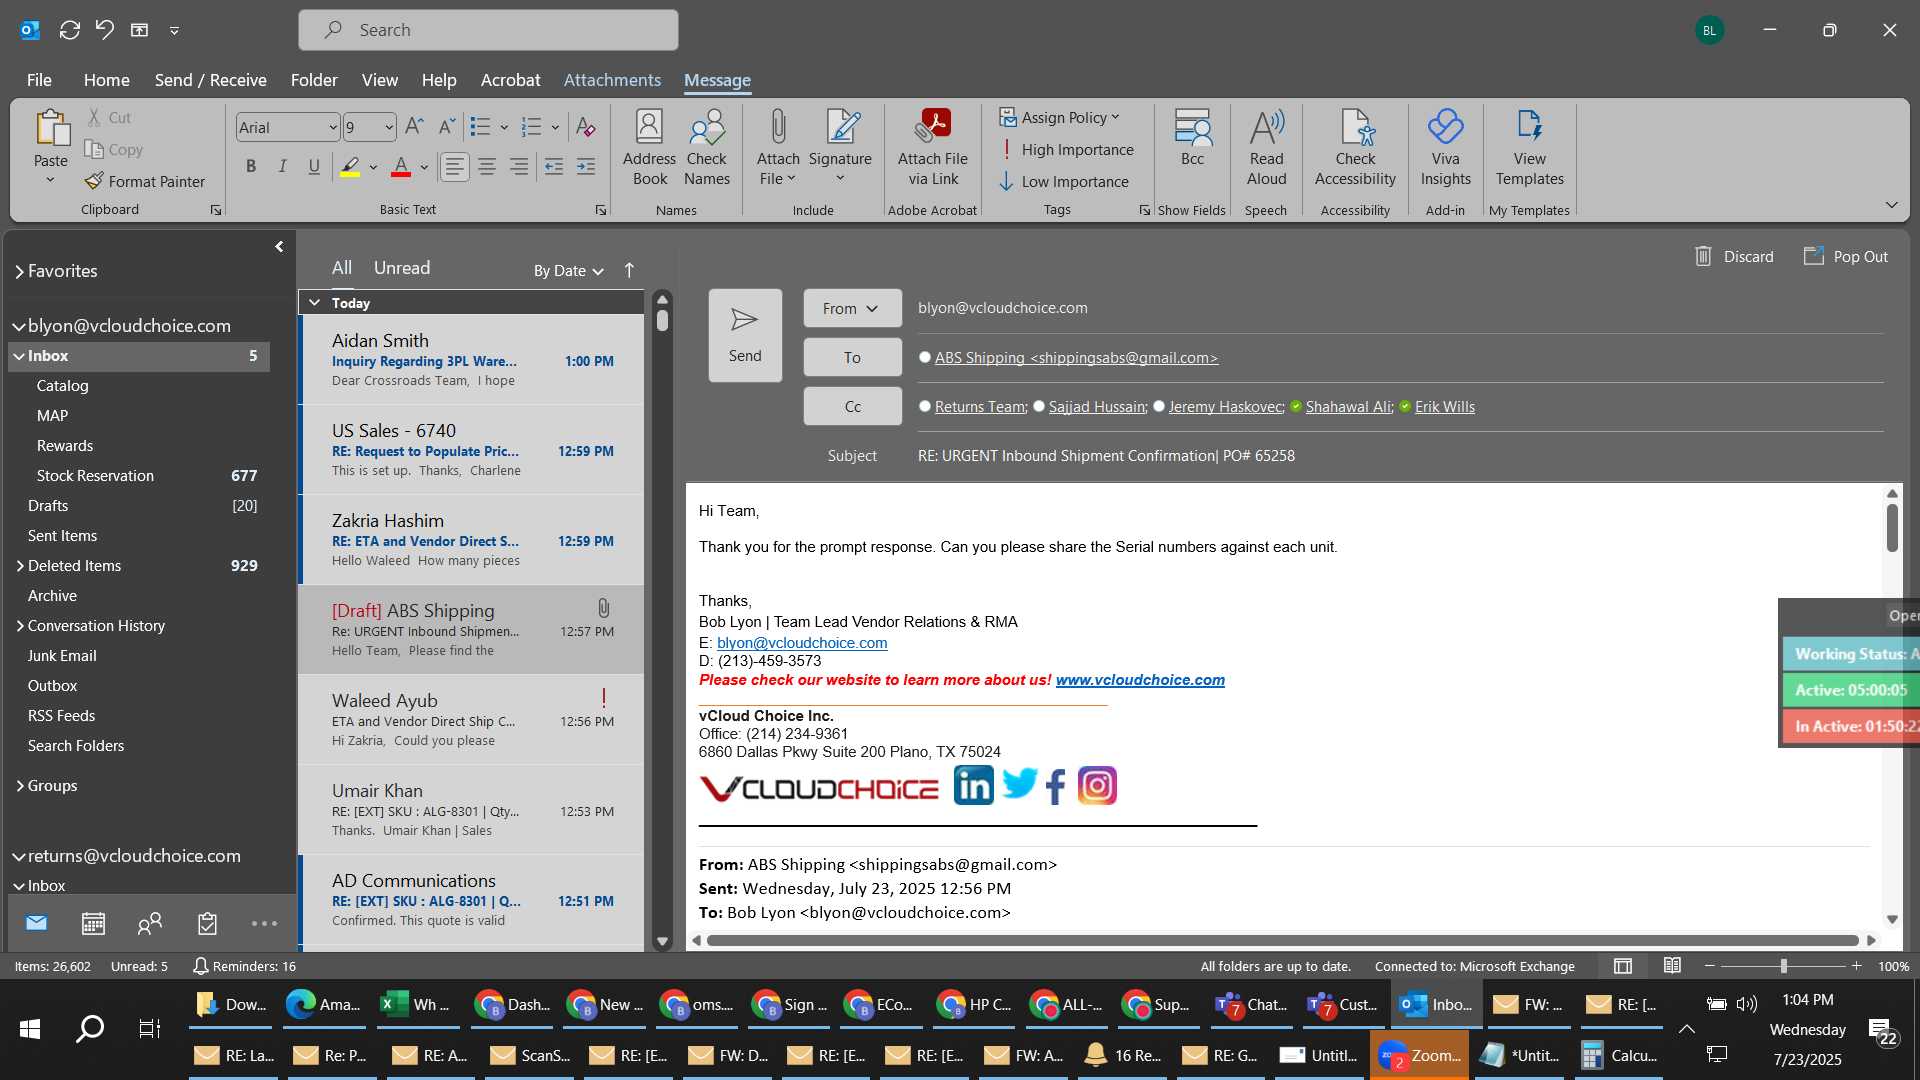This screenshot has width=1920, height=1080.
Task: Collapse the Today message group
Action: click(x=314, y=303)
